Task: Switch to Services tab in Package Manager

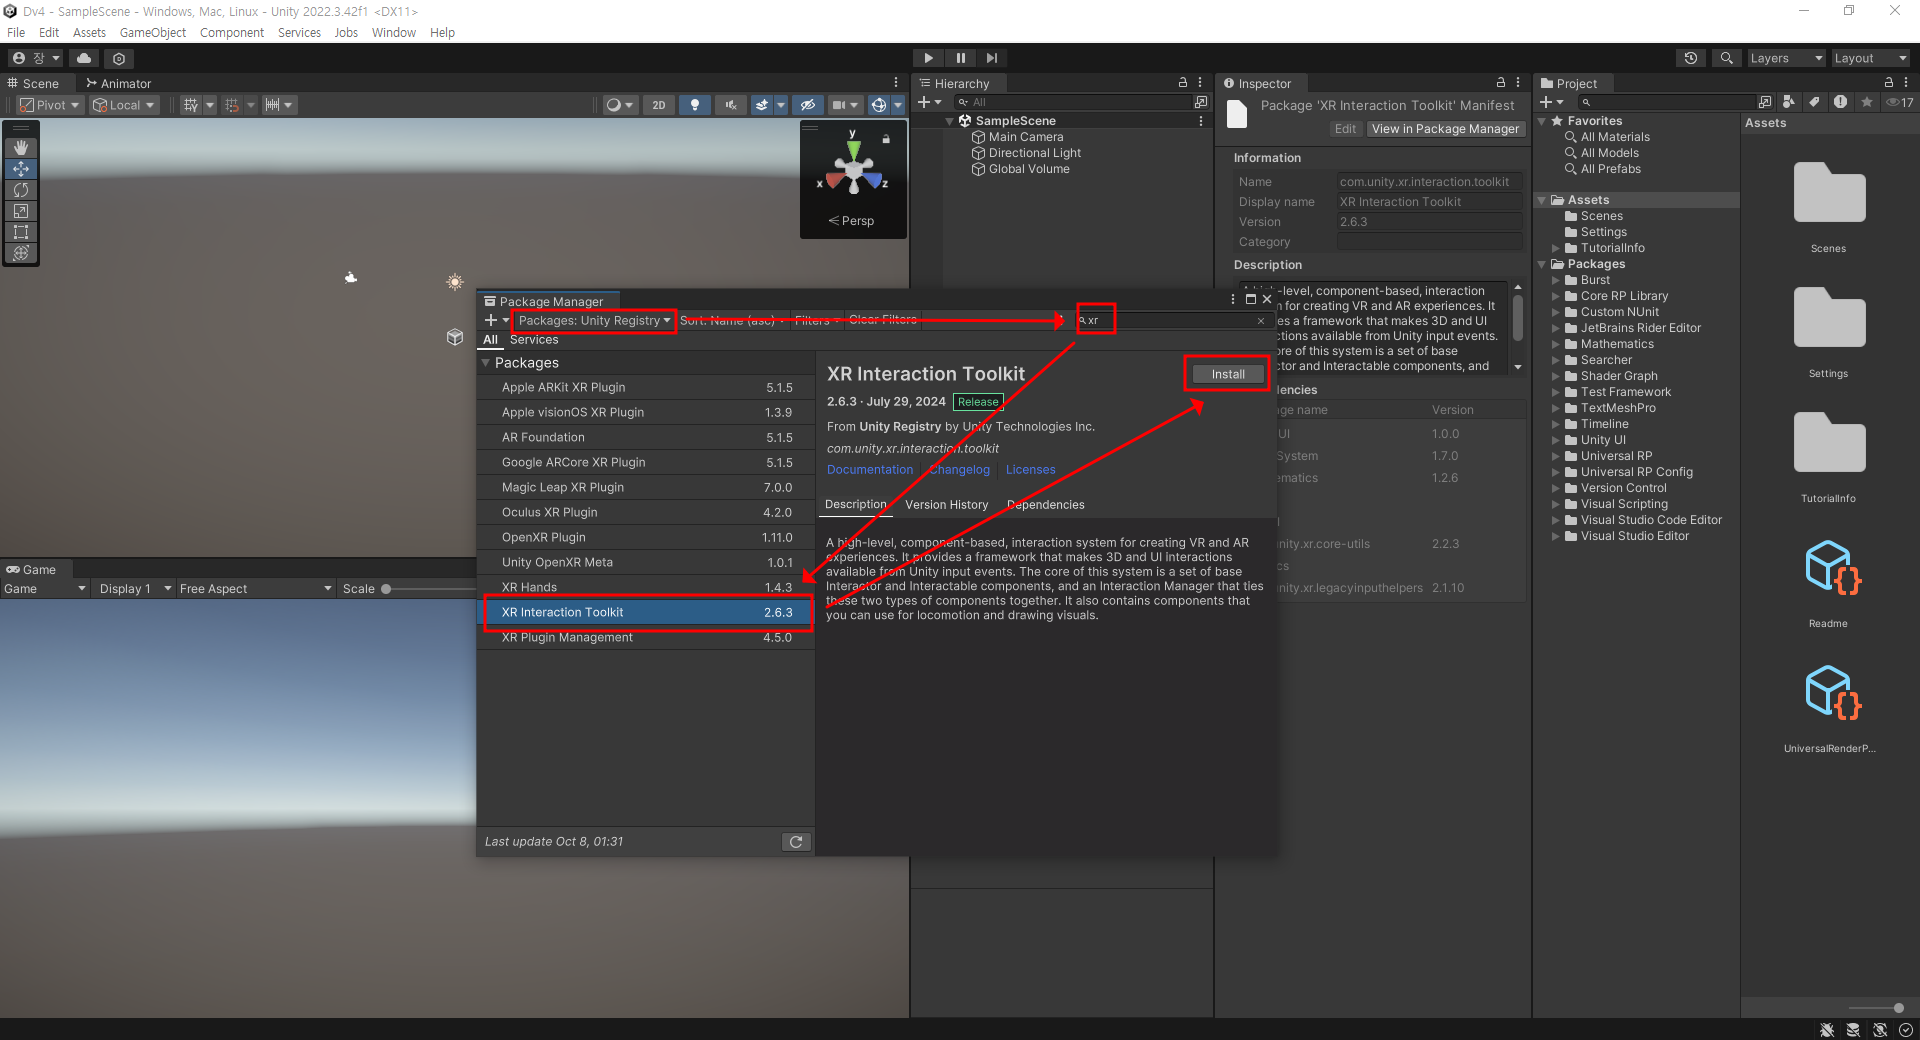Action: 534,340
